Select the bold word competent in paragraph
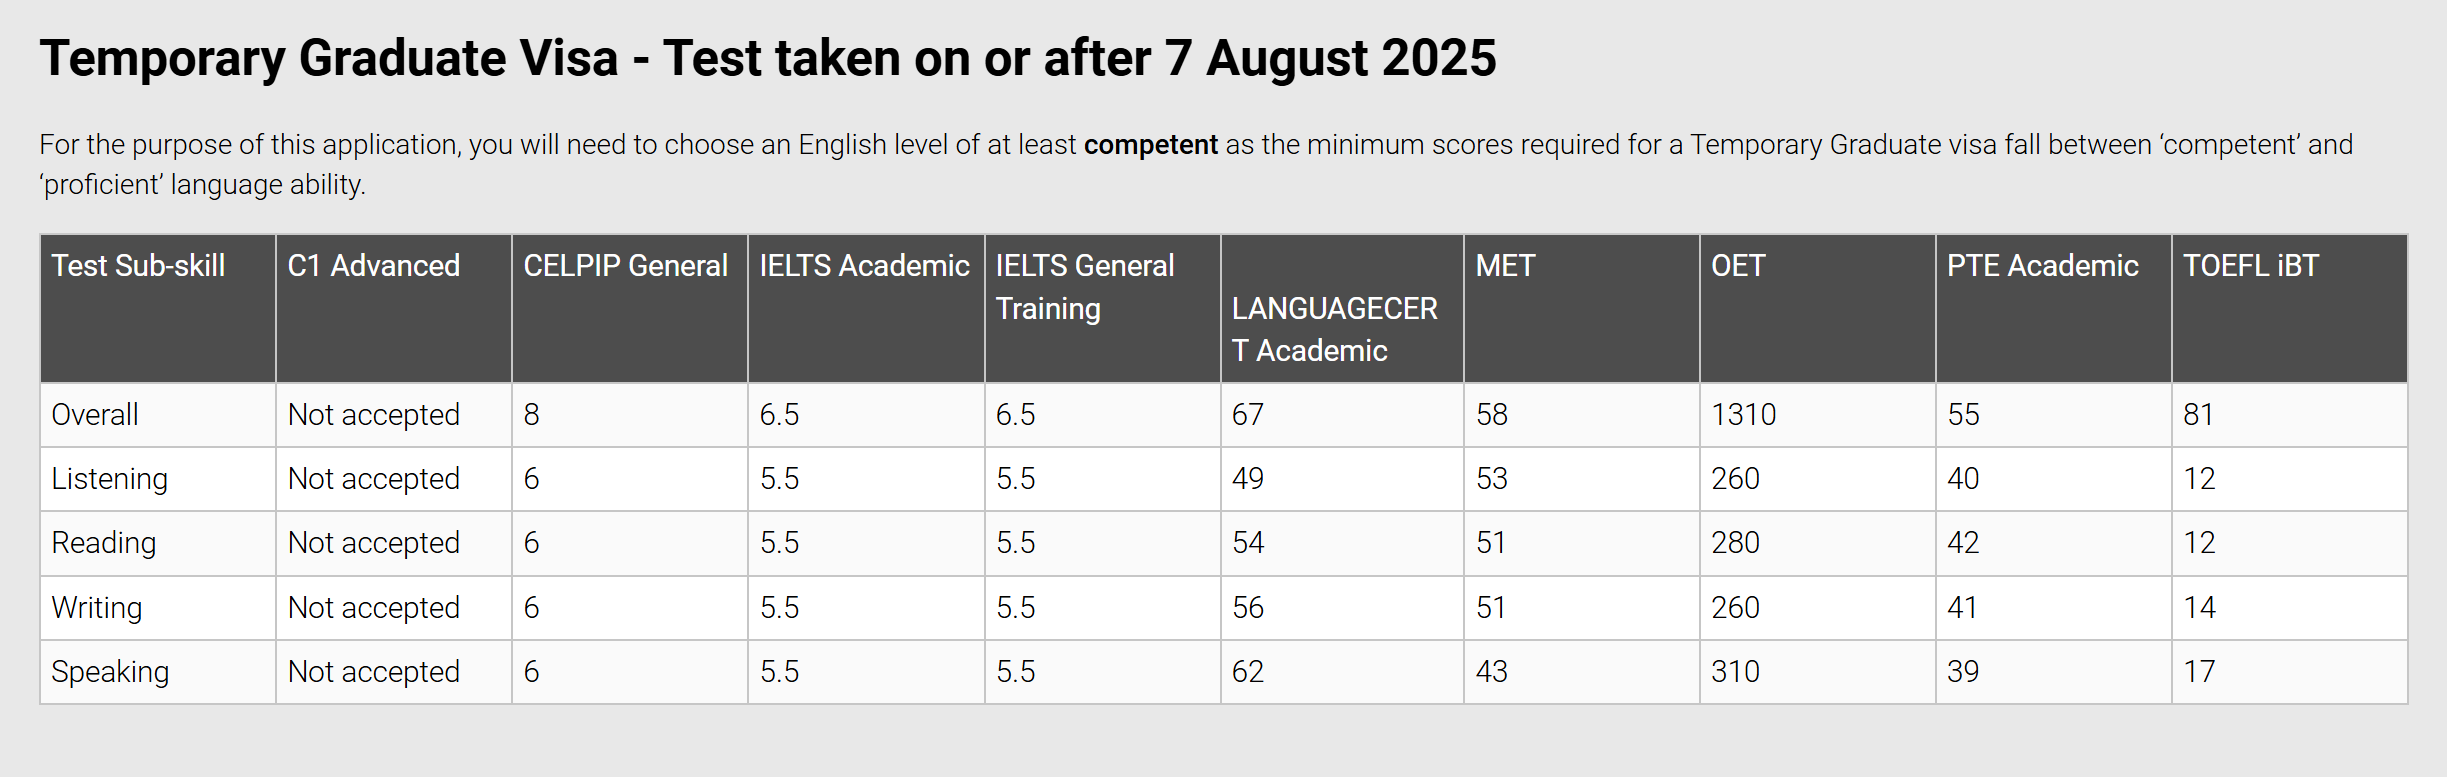The image size is (2447, 777). 1150,145
